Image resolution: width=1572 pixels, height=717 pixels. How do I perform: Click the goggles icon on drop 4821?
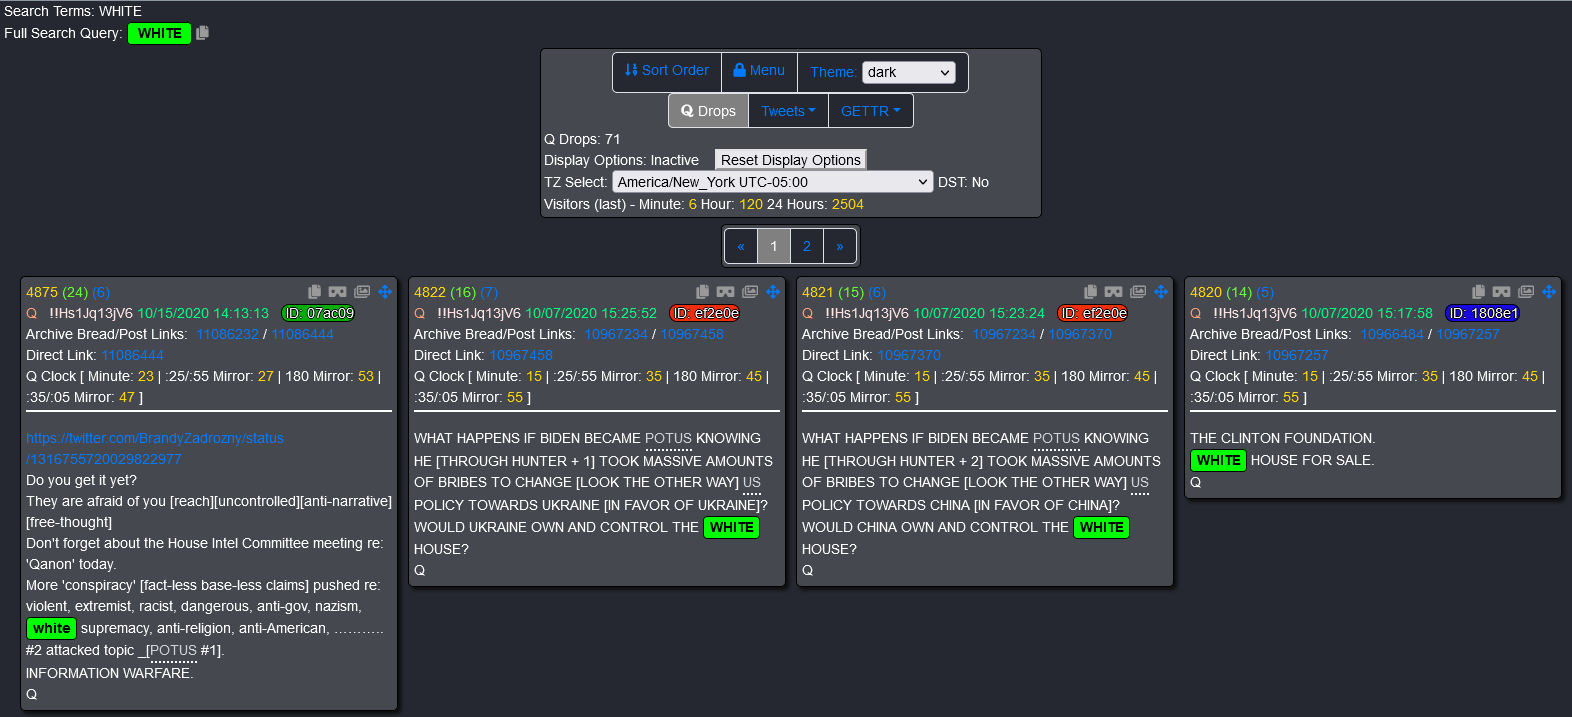(1113, 292)
